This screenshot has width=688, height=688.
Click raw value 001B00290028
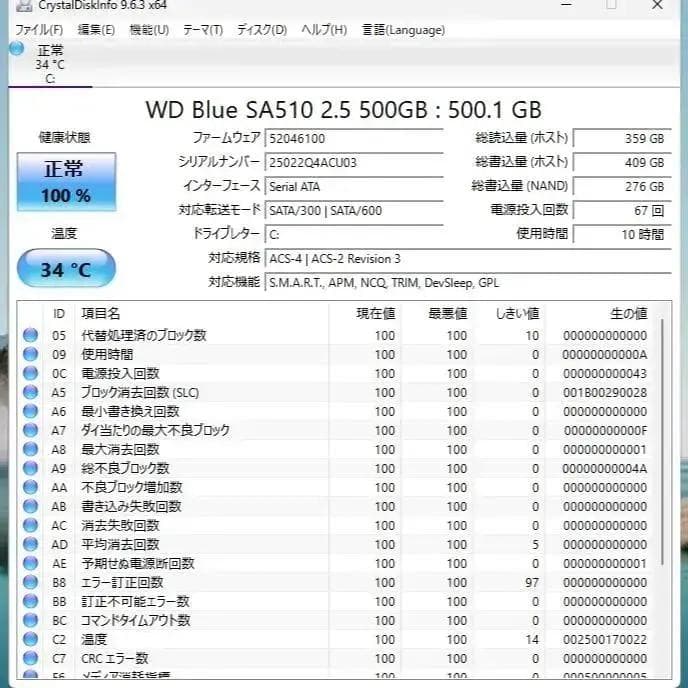[x=605, y=393]
